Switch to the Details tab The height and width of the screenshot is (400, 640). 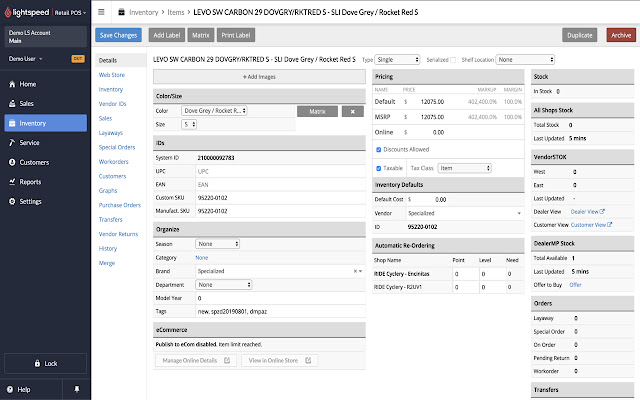pyautogui.click(x=108, y=60)
